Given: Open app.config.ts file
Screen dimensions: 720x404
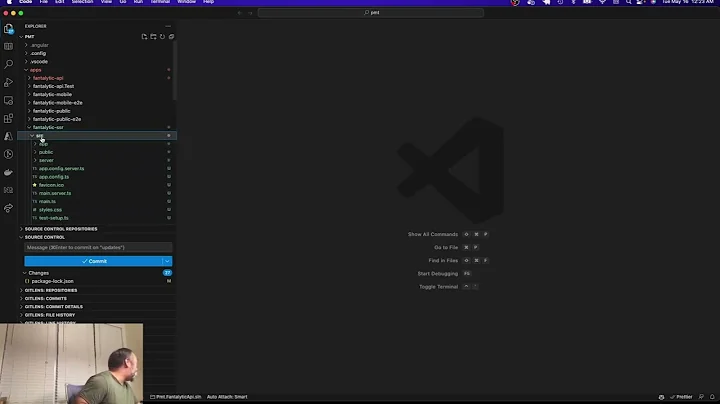Looking at the screenshot, I should point(54,177).
